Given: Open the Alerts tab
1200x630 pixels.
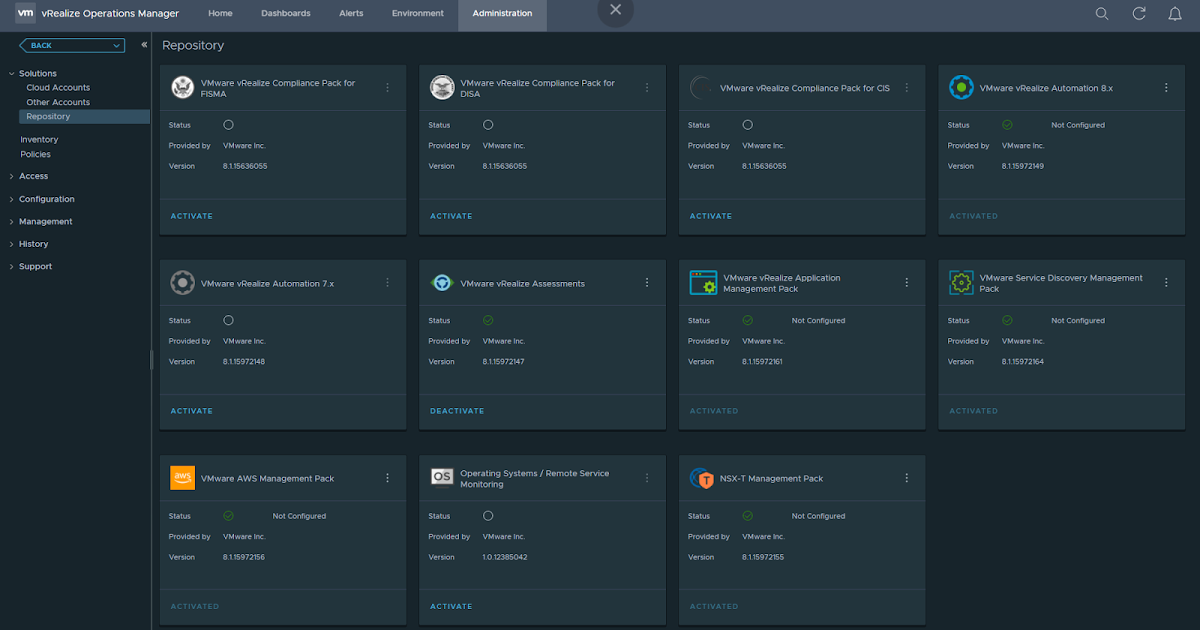Looking at the screenshot, I should [351, 14].
